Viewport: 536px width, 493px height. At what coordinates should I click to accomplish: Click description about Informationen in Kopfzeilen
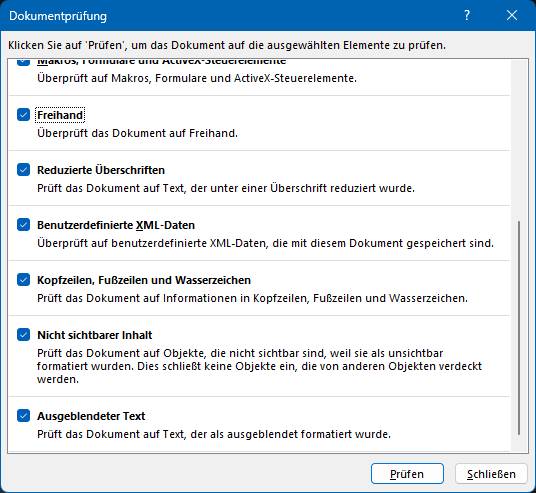click(x=252, y=298)
